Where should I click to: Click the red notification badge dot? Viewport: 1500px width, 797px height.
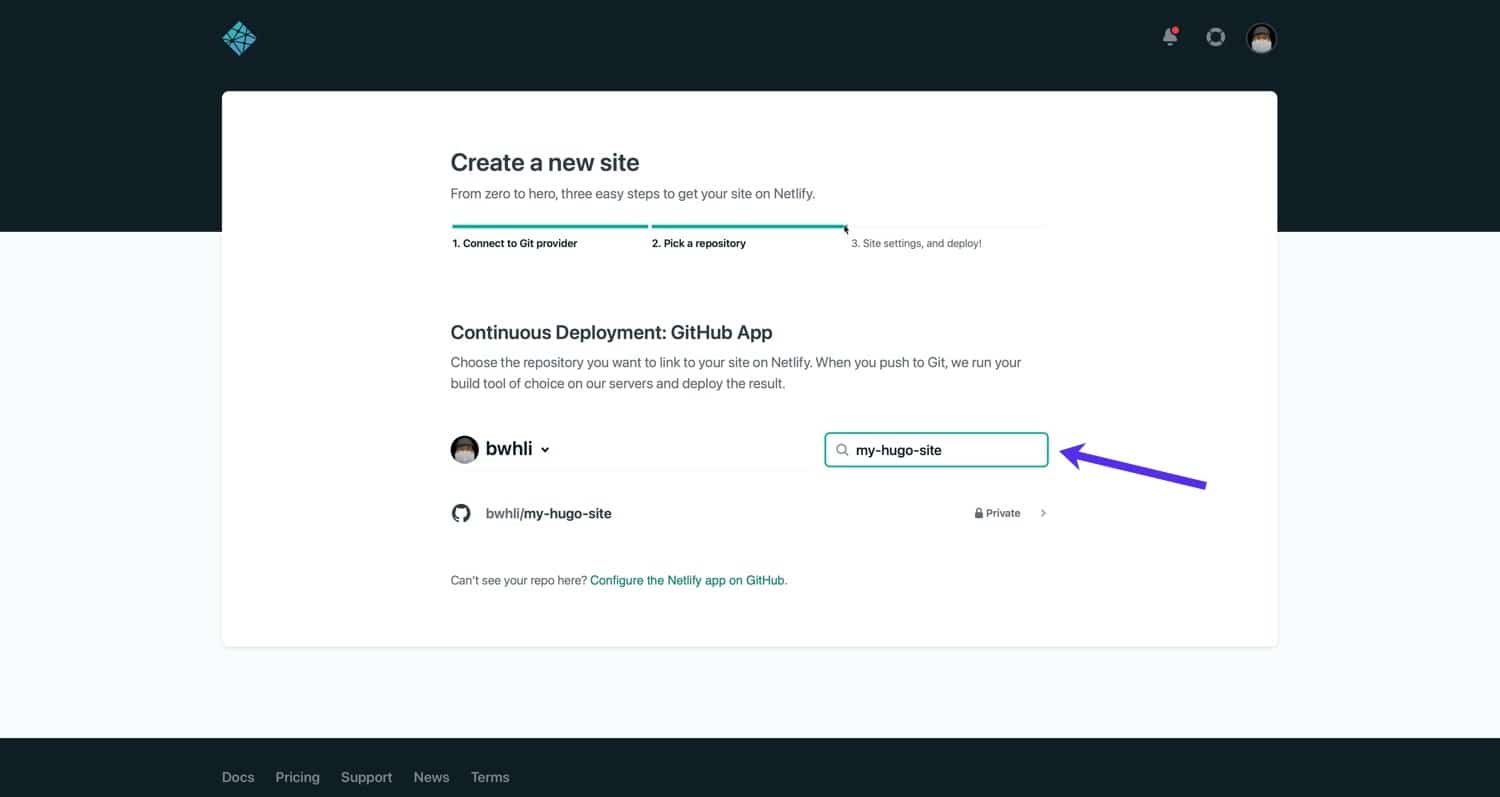click(x=1177, y=29)
